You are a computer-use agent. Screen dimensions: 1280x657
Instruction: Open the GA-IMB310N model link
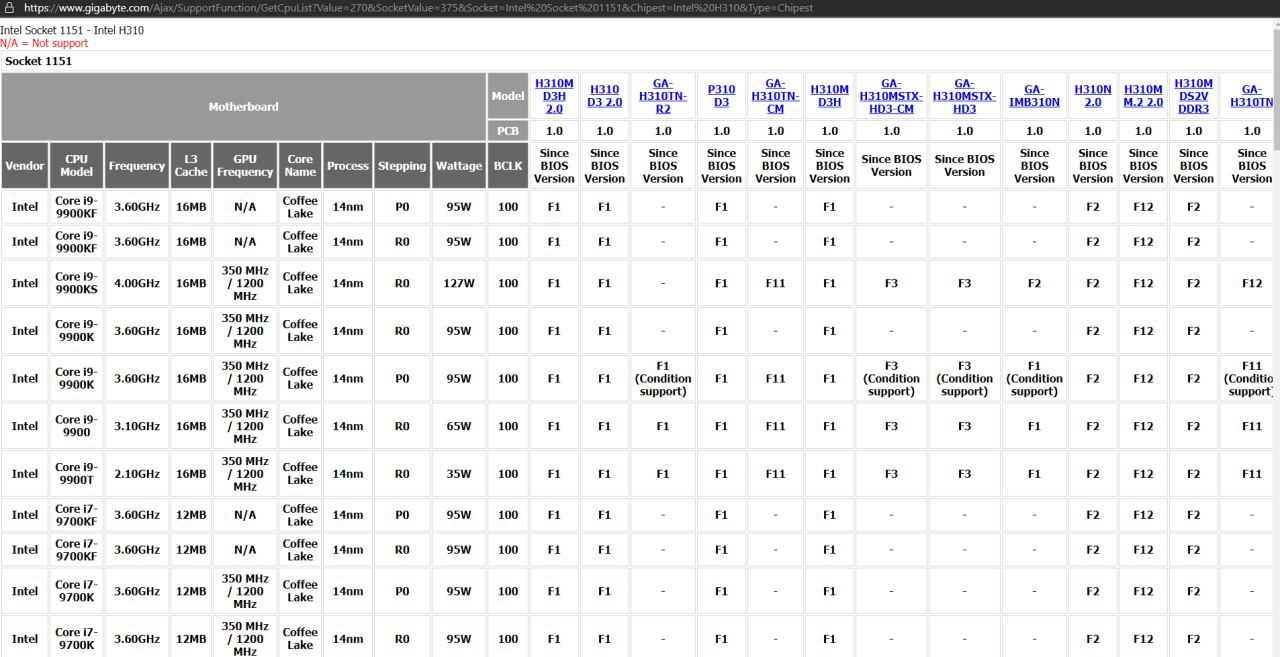pyautogui.click(x=1034, y=96)
